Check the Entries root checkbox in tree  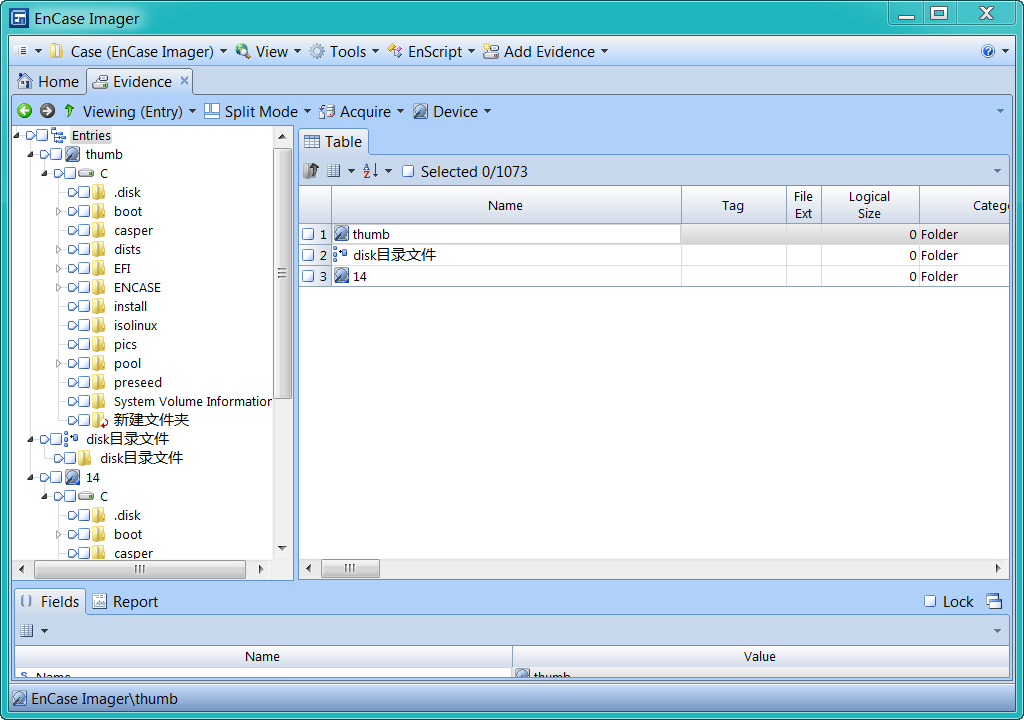(x=42, y=136)
